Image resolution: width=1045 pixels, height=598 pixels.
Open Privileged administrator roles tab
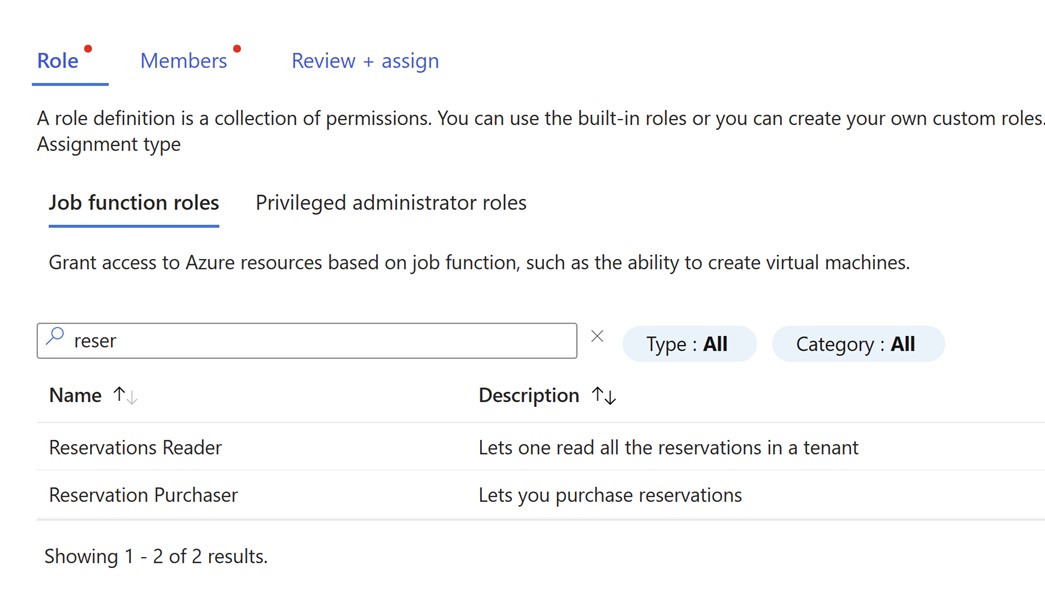tap(391, 203)
